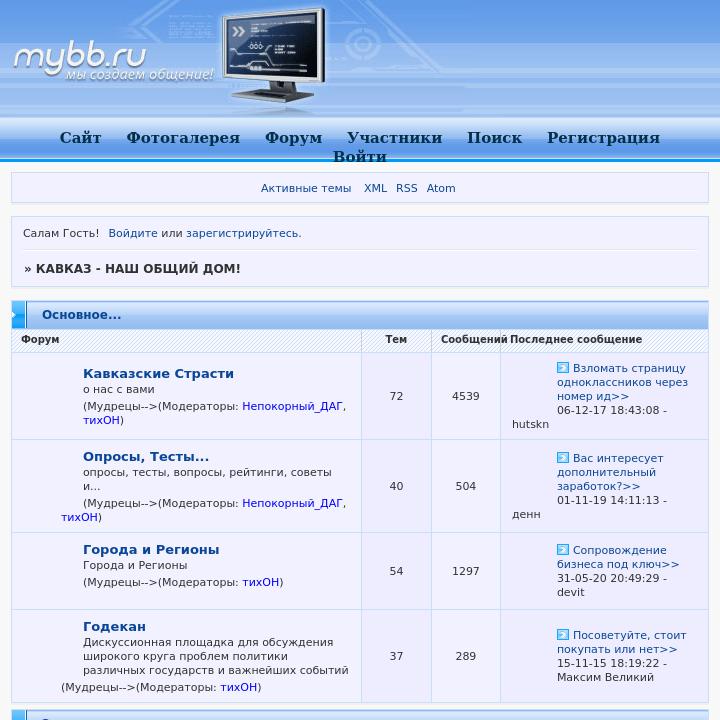The width and height of the screenshot is (720, 720).
Task: Click the author name hutskn
Action: click(x=530, y=424)
